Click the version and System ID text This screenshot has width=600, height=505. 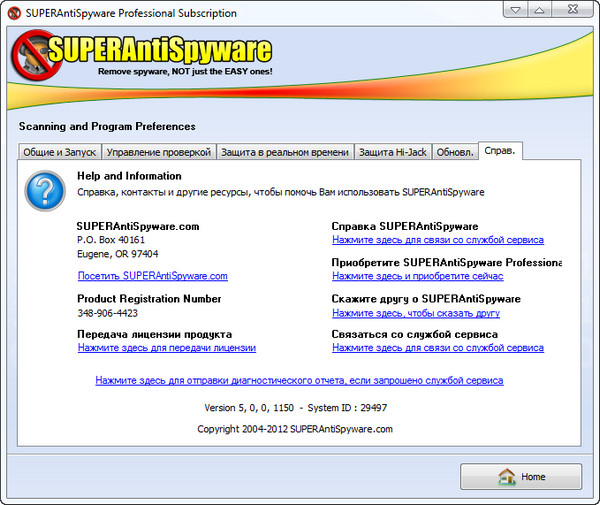[x=295, y=408]
